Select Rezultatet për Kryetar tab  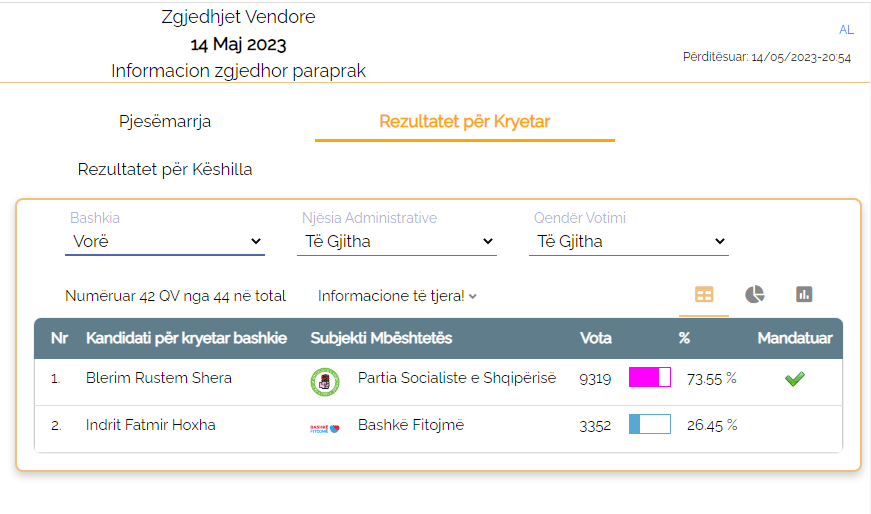tap(465, 122)
